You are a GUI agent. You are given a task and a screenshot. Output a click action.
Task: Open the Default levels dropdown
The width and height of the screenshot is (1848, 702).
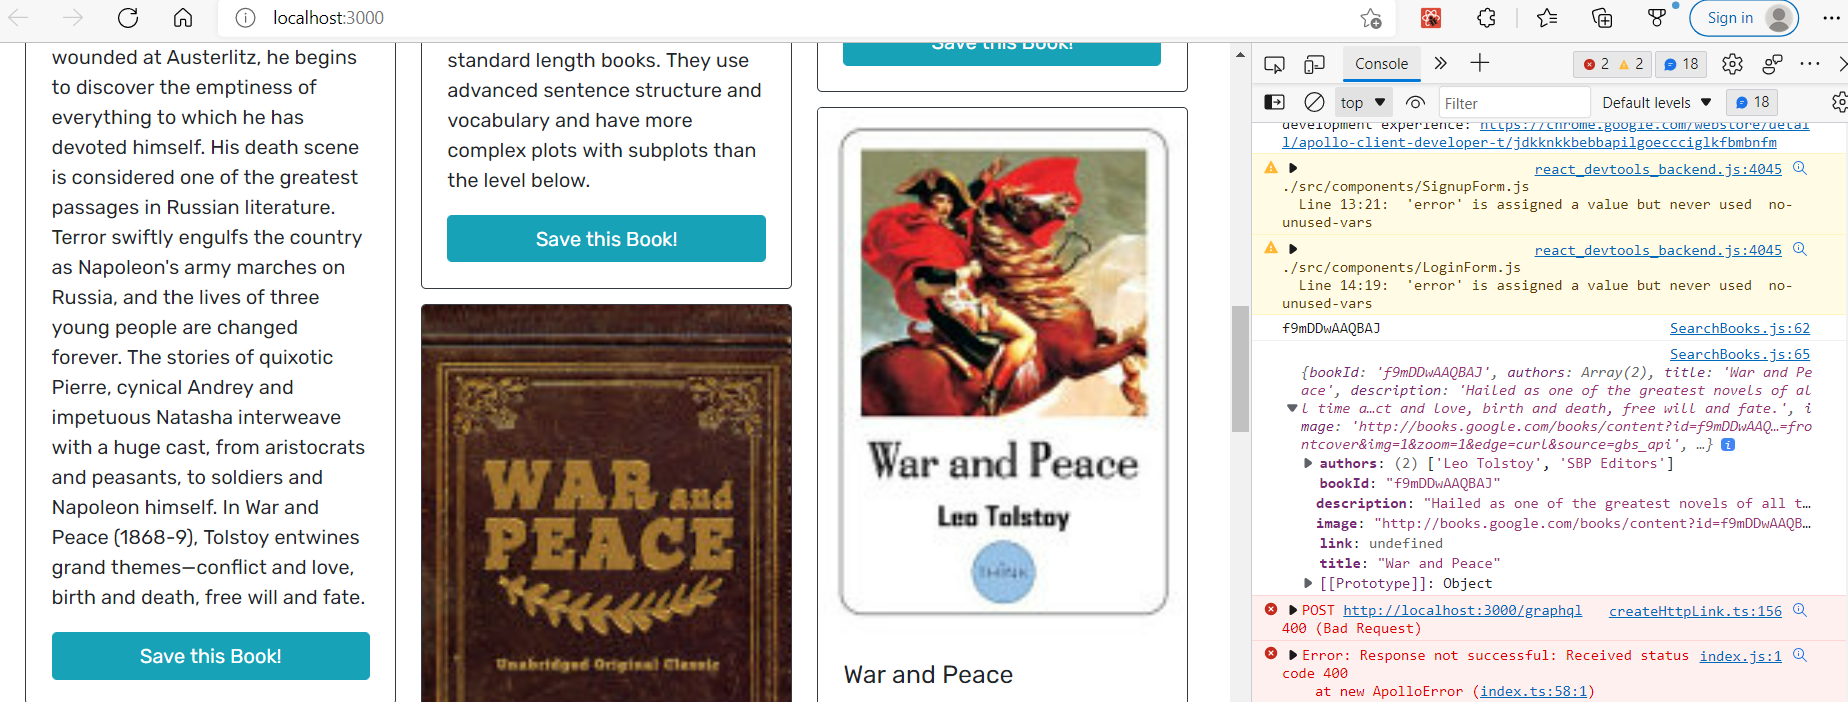click(x=1657, y=102)
